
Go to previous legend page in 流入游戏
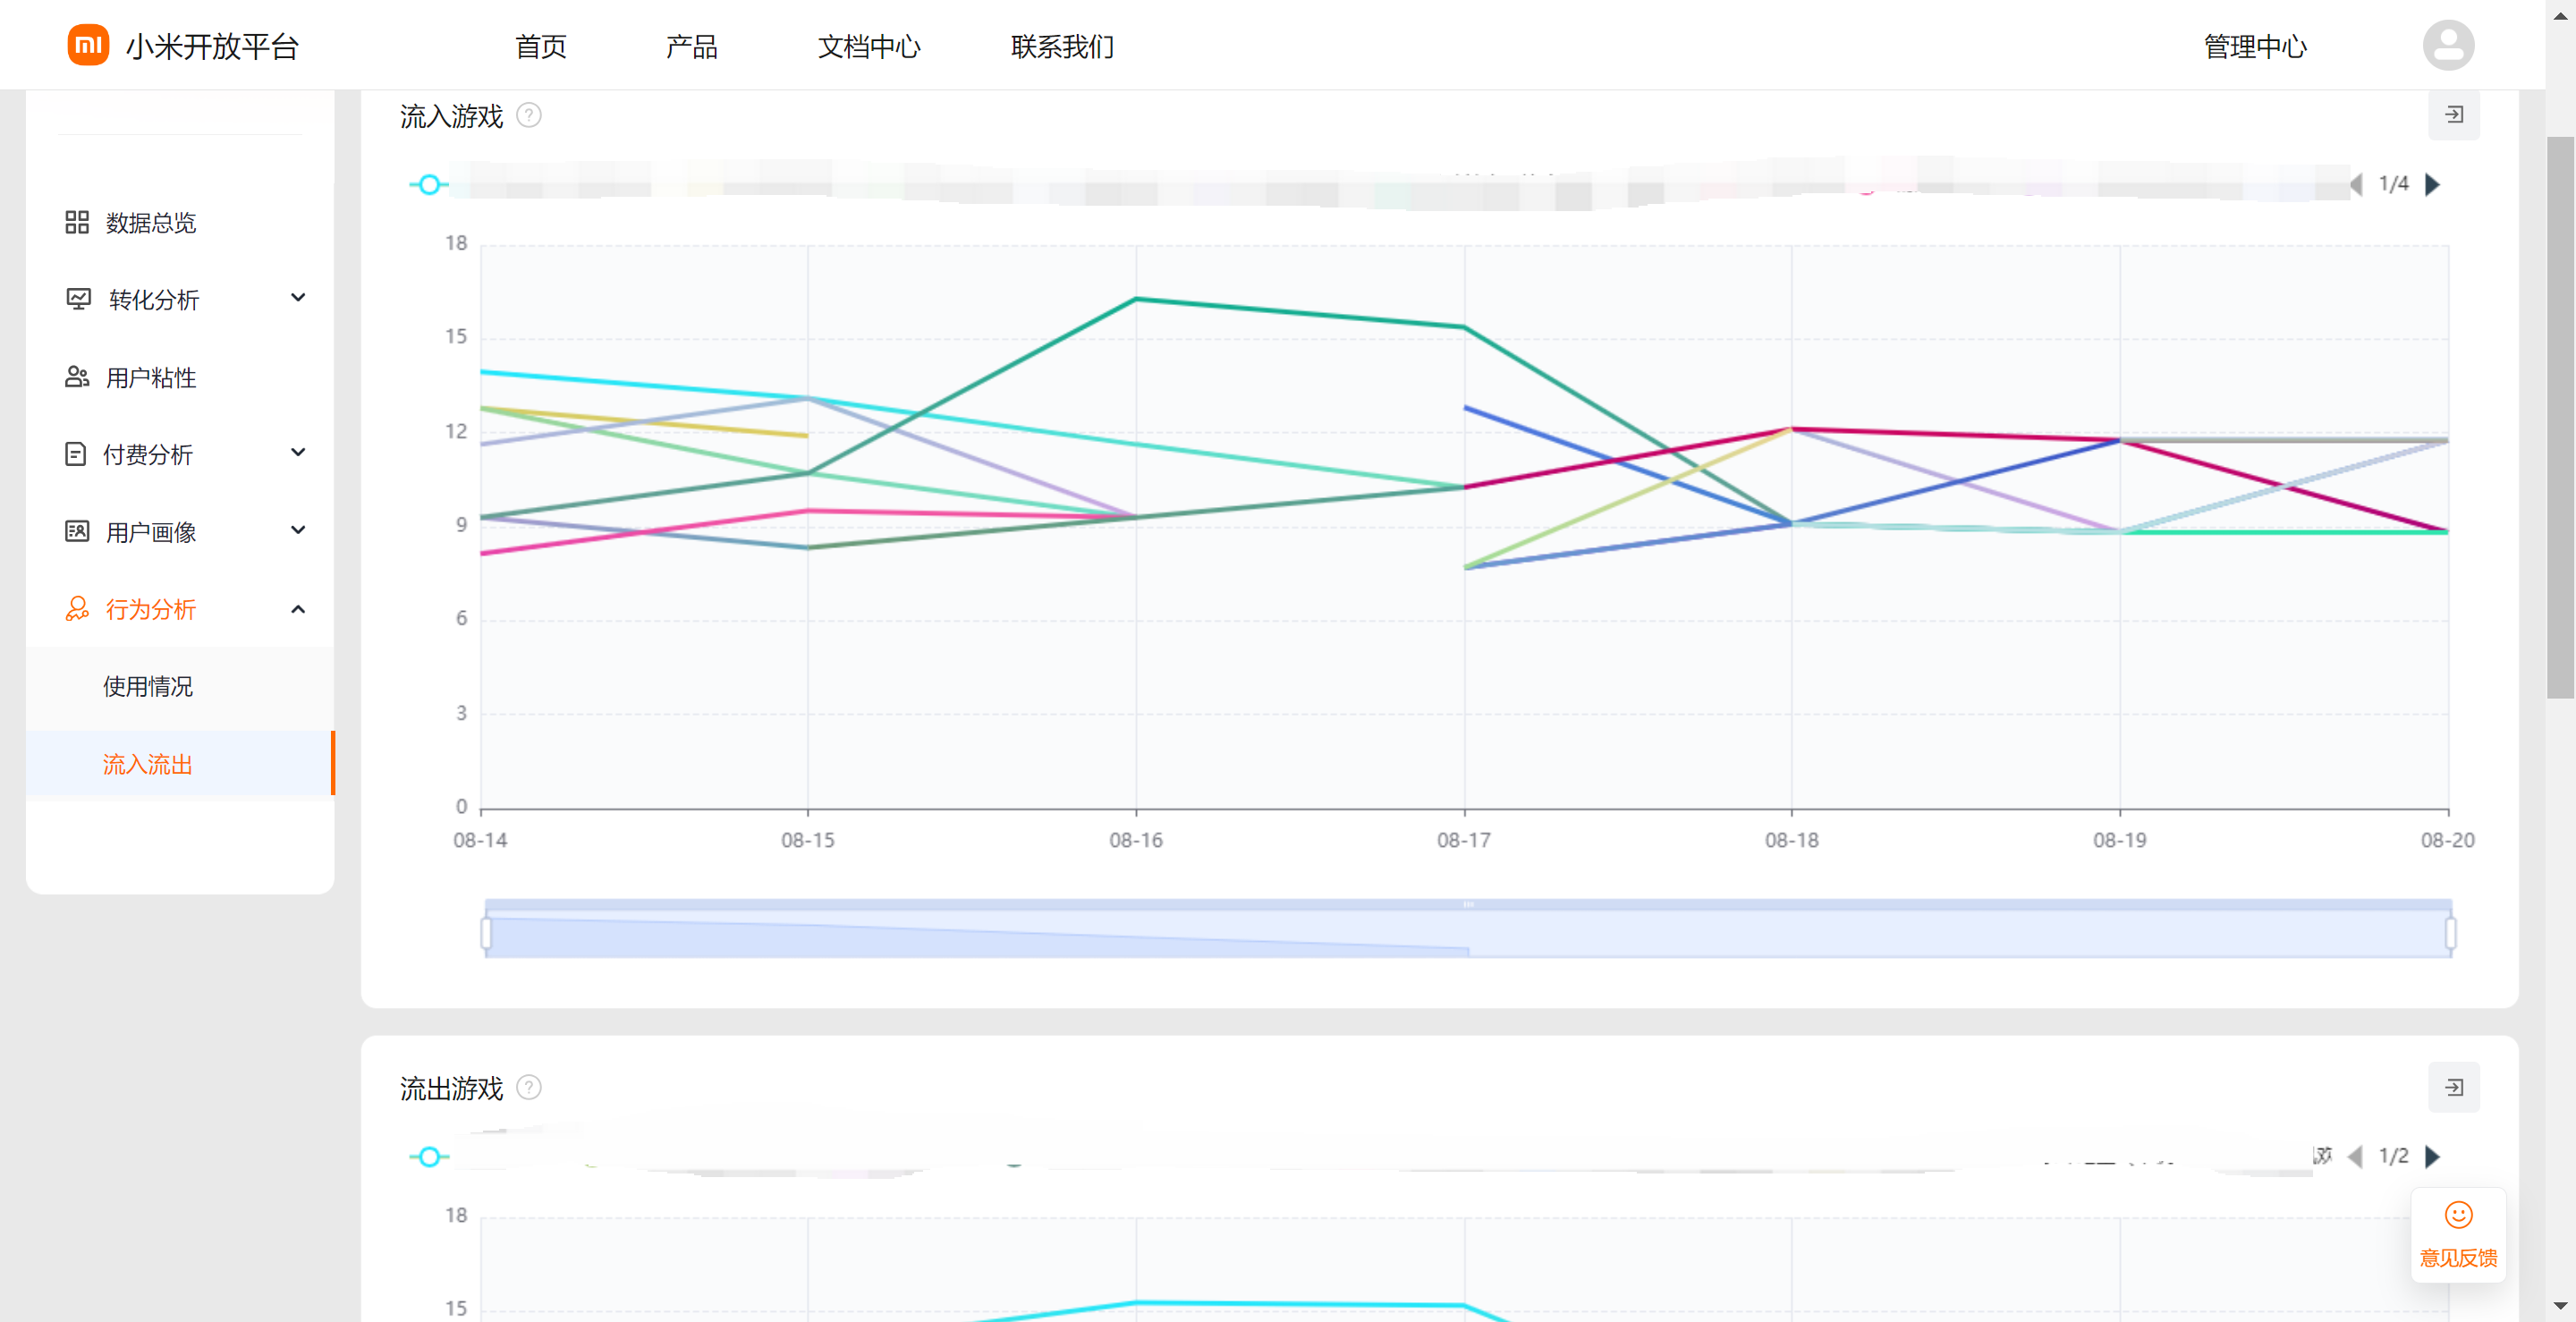point(2357,184)
